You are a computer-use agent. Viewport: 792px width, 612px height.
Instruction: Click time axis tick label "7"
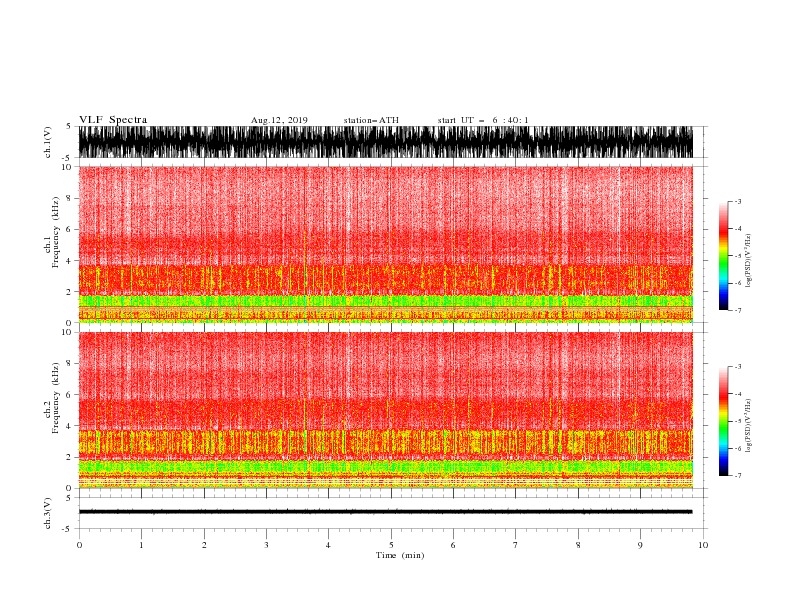[516, 545]
